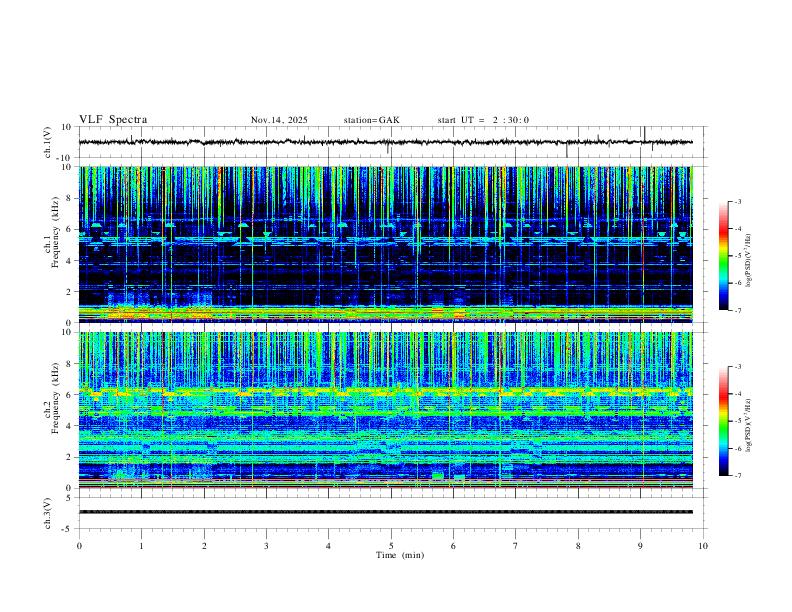Select the date "Nov.14, 2025" in header
Viewport: 792px width, 612px height.
(x=279, y=120)
